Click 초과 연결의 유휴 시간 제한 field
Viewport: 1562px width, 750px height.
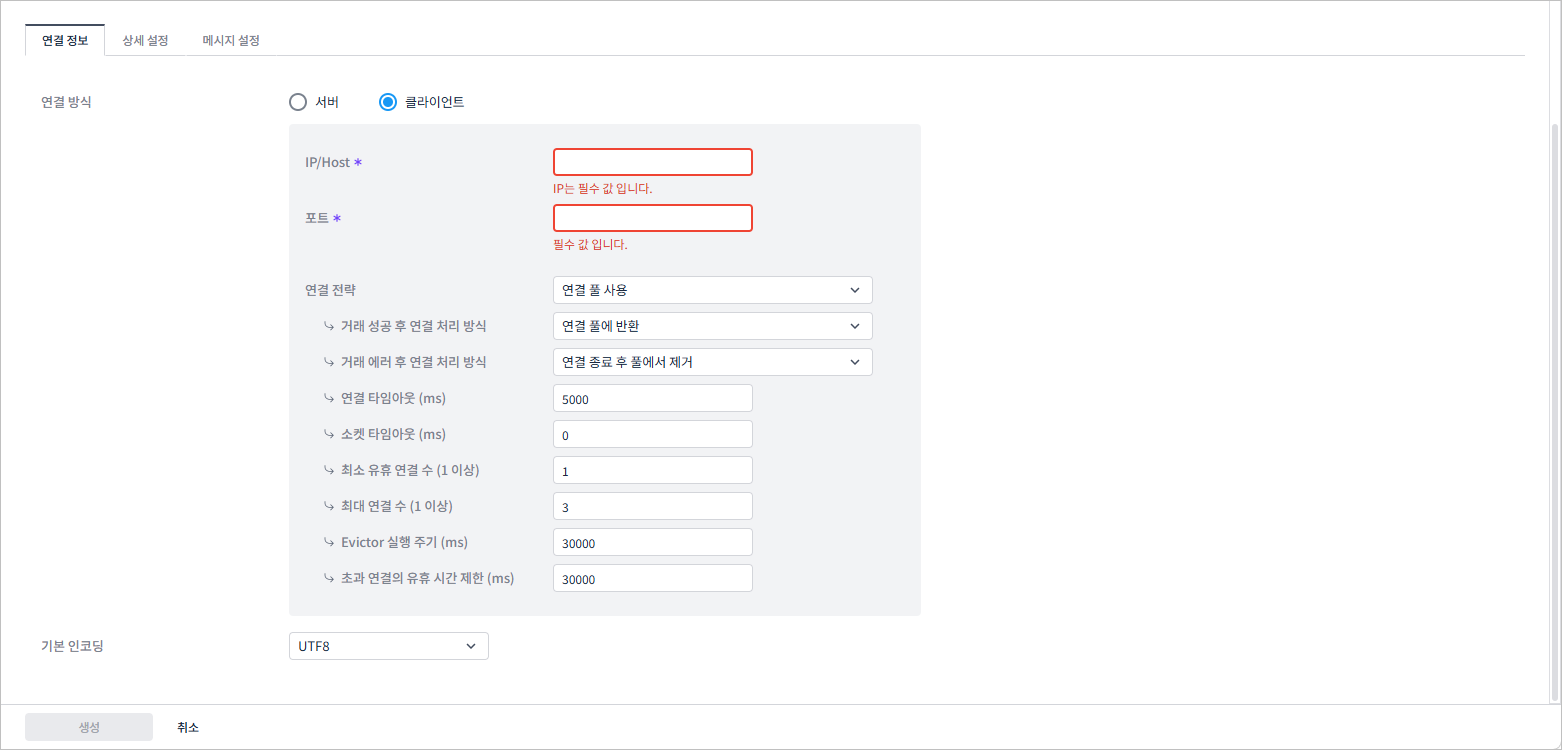coord(653,578)
